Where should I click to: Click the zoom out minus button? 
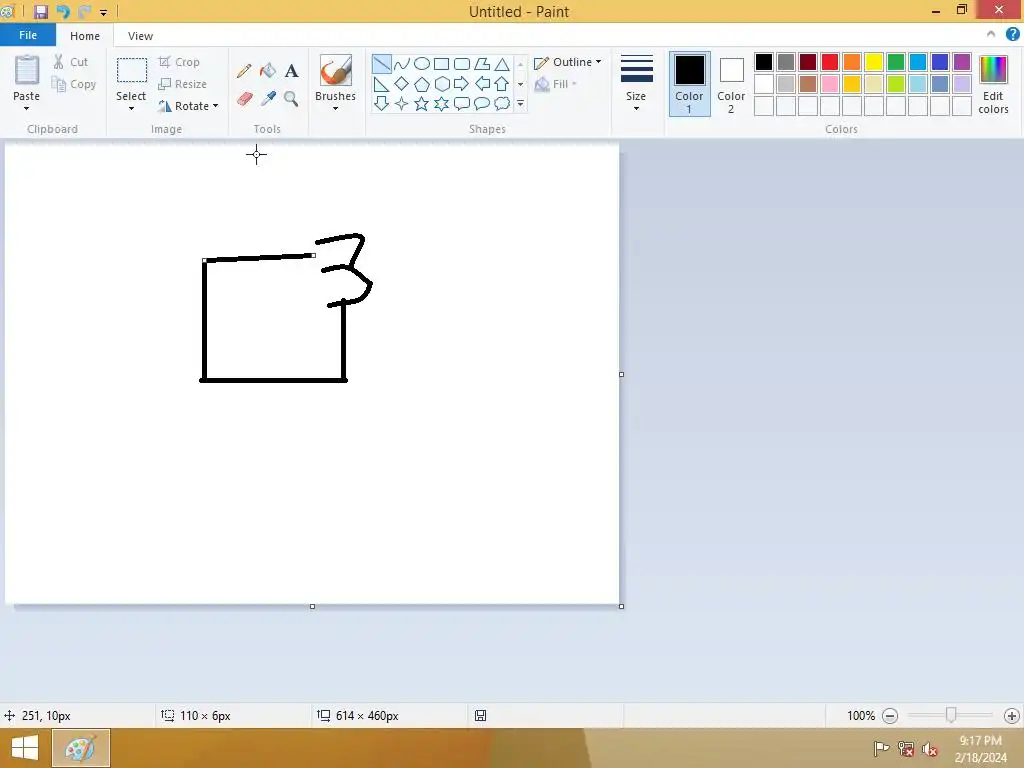[889, 716]
